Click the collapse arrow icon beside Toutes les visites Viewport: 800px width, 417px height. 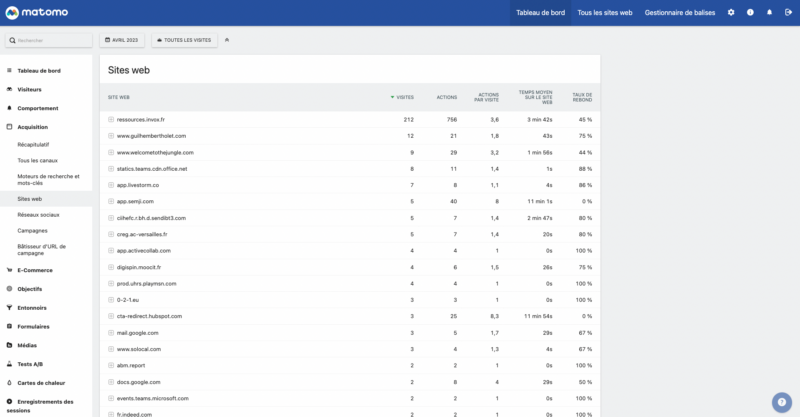[x=227, y=40]
